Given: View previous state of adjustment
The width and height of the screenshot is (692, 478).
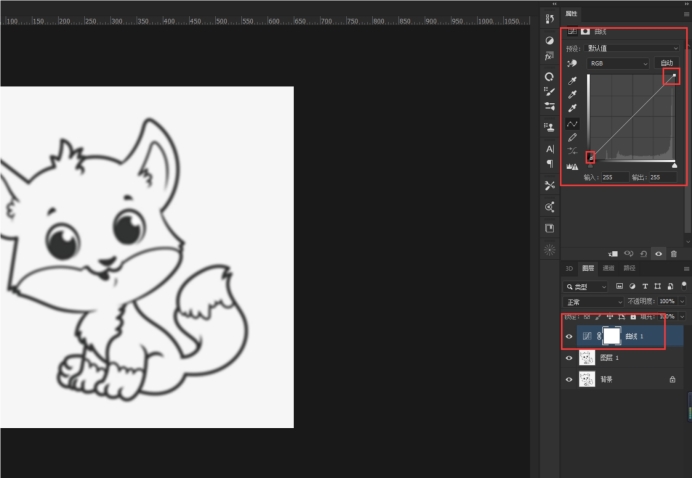Looking at the screenshot, I should click(x=628, y=254).
